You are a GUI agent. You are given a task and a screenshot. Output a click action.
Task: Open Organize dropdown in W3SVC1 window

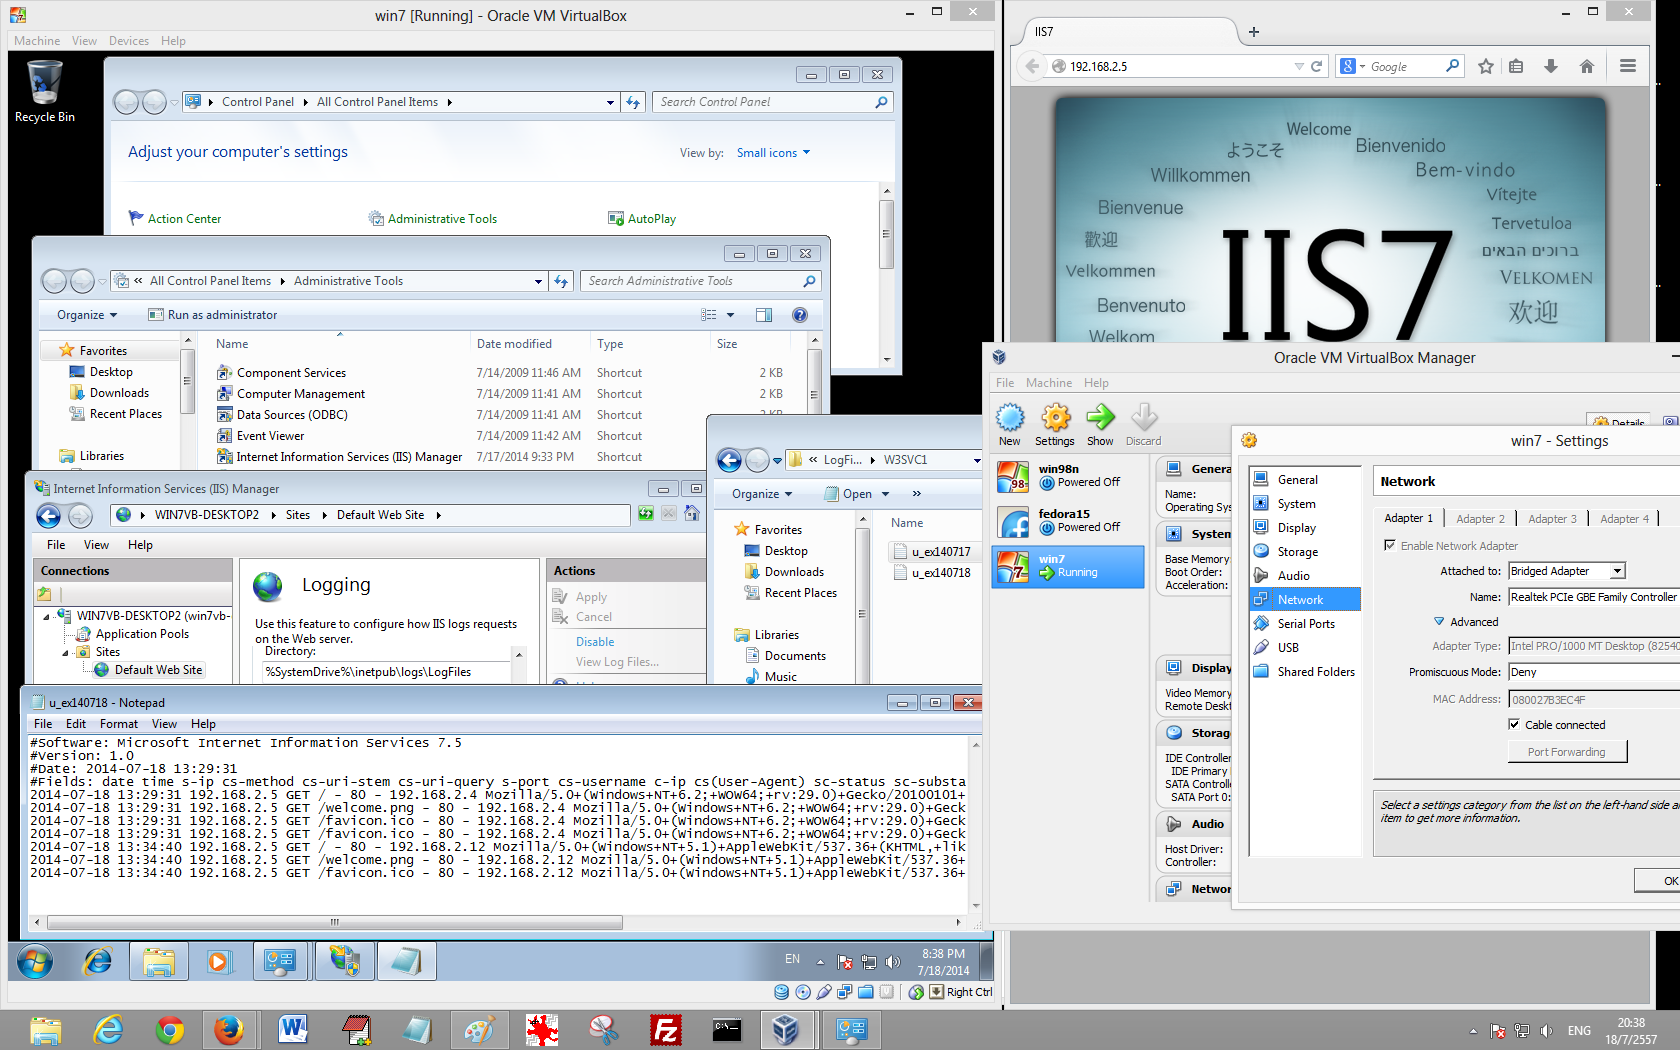click(762, 494)
